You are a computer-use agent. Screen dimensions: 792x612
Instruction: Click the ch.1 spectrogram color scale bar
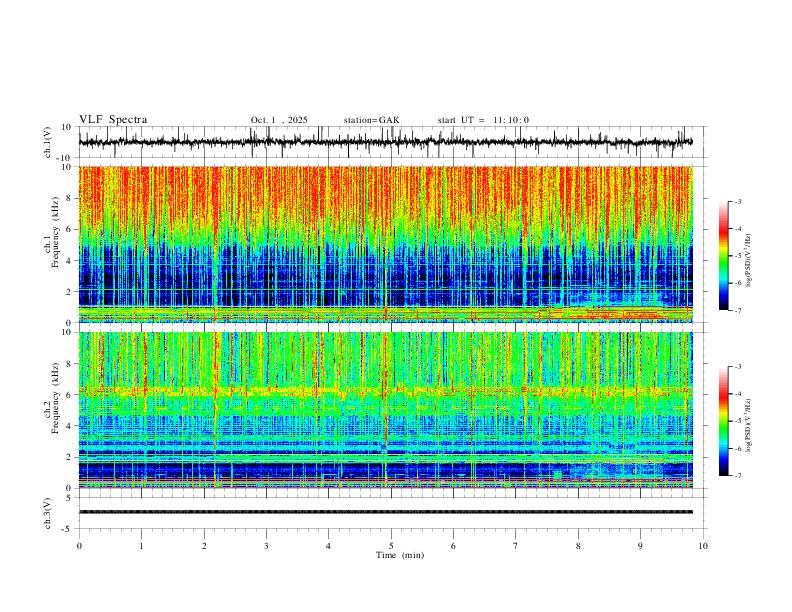pos(723,256)
